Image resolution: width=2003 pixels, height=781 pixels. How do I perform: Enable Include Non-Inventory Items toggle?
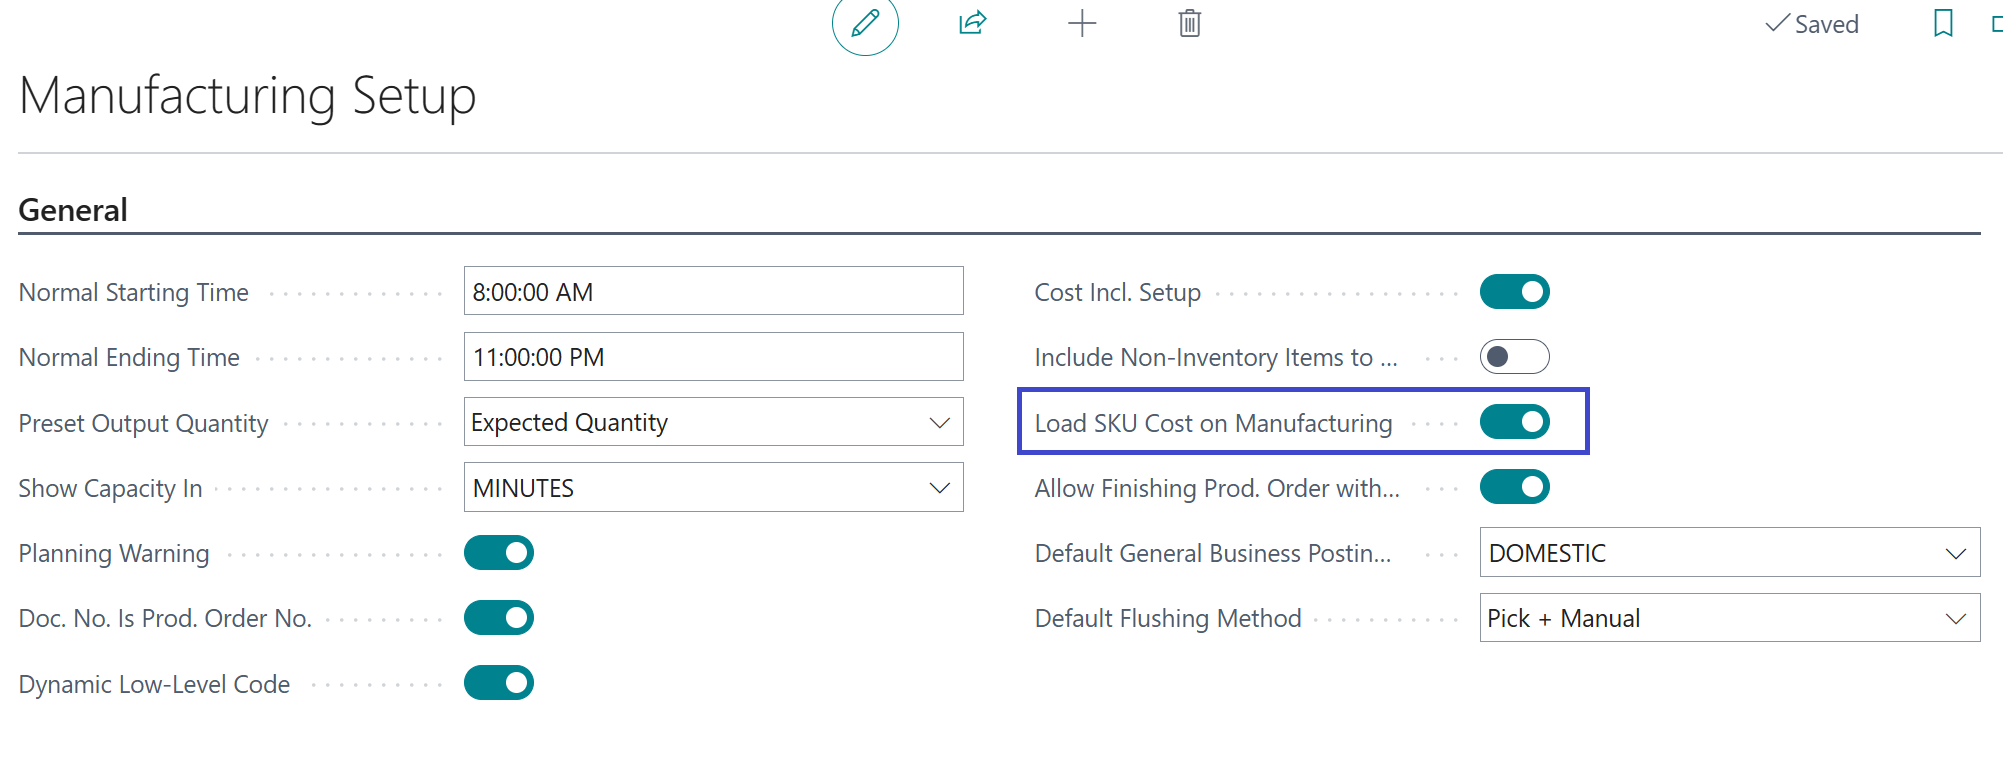[1514, 357]
